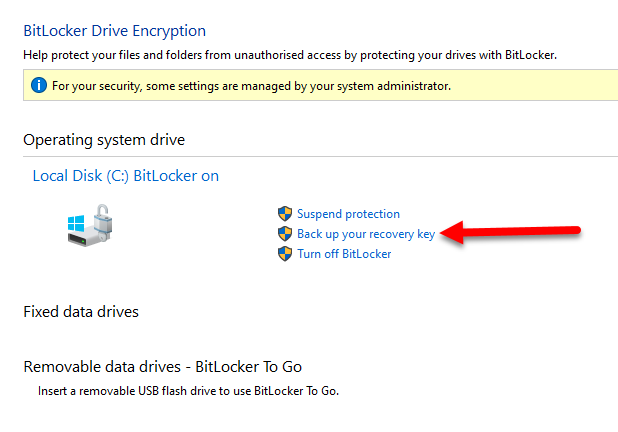This screenshot has height=432, width=618.
Task: Click the Windows logo on the drive icon
Action: (x=76, y=226)
